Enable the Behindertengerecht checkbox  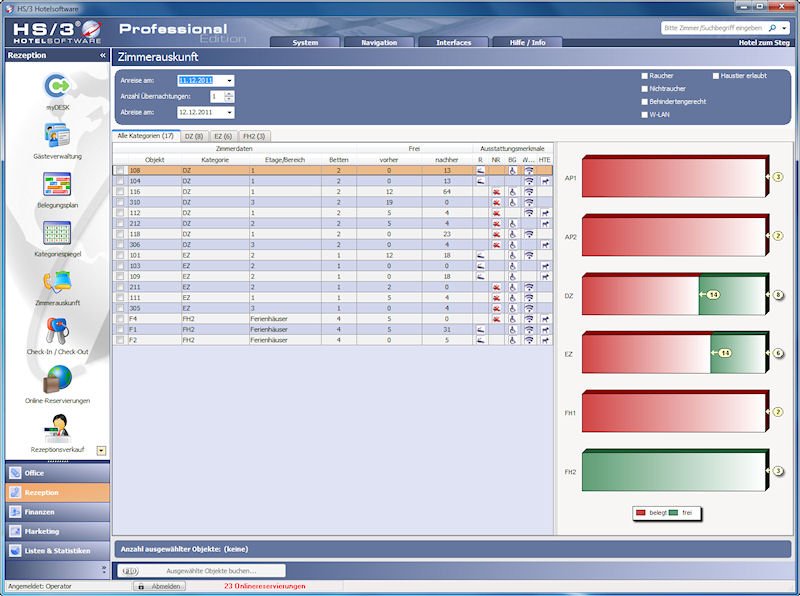click(x=644, y=102)
